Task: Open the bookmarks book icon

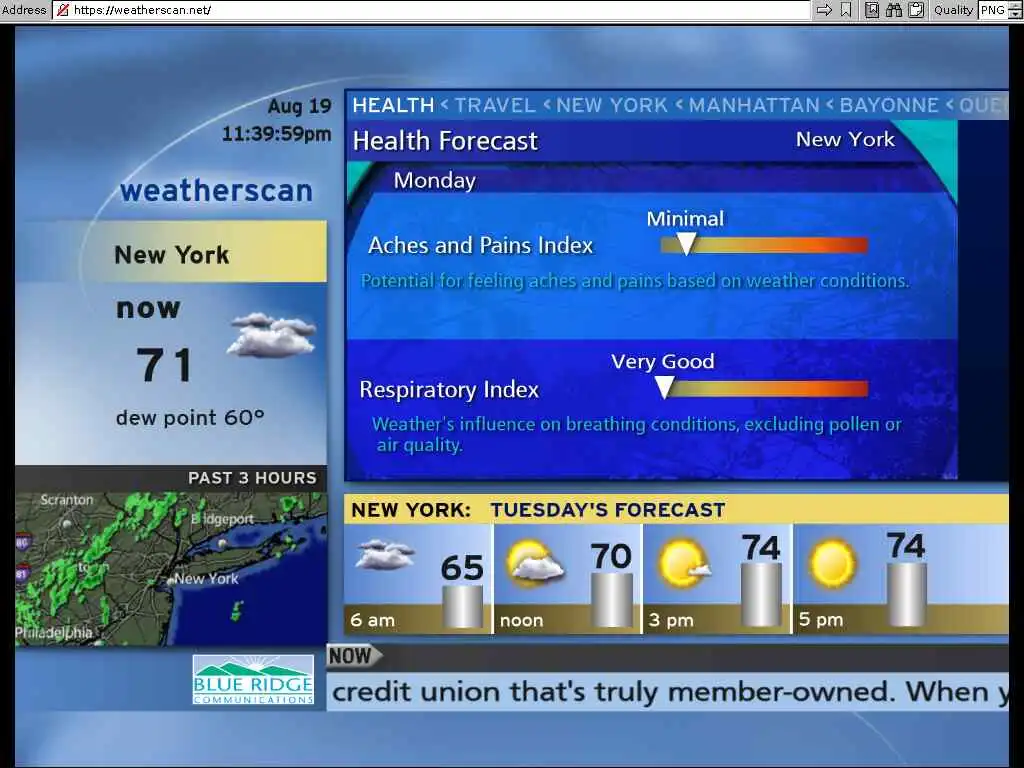Action: (872, 10)
